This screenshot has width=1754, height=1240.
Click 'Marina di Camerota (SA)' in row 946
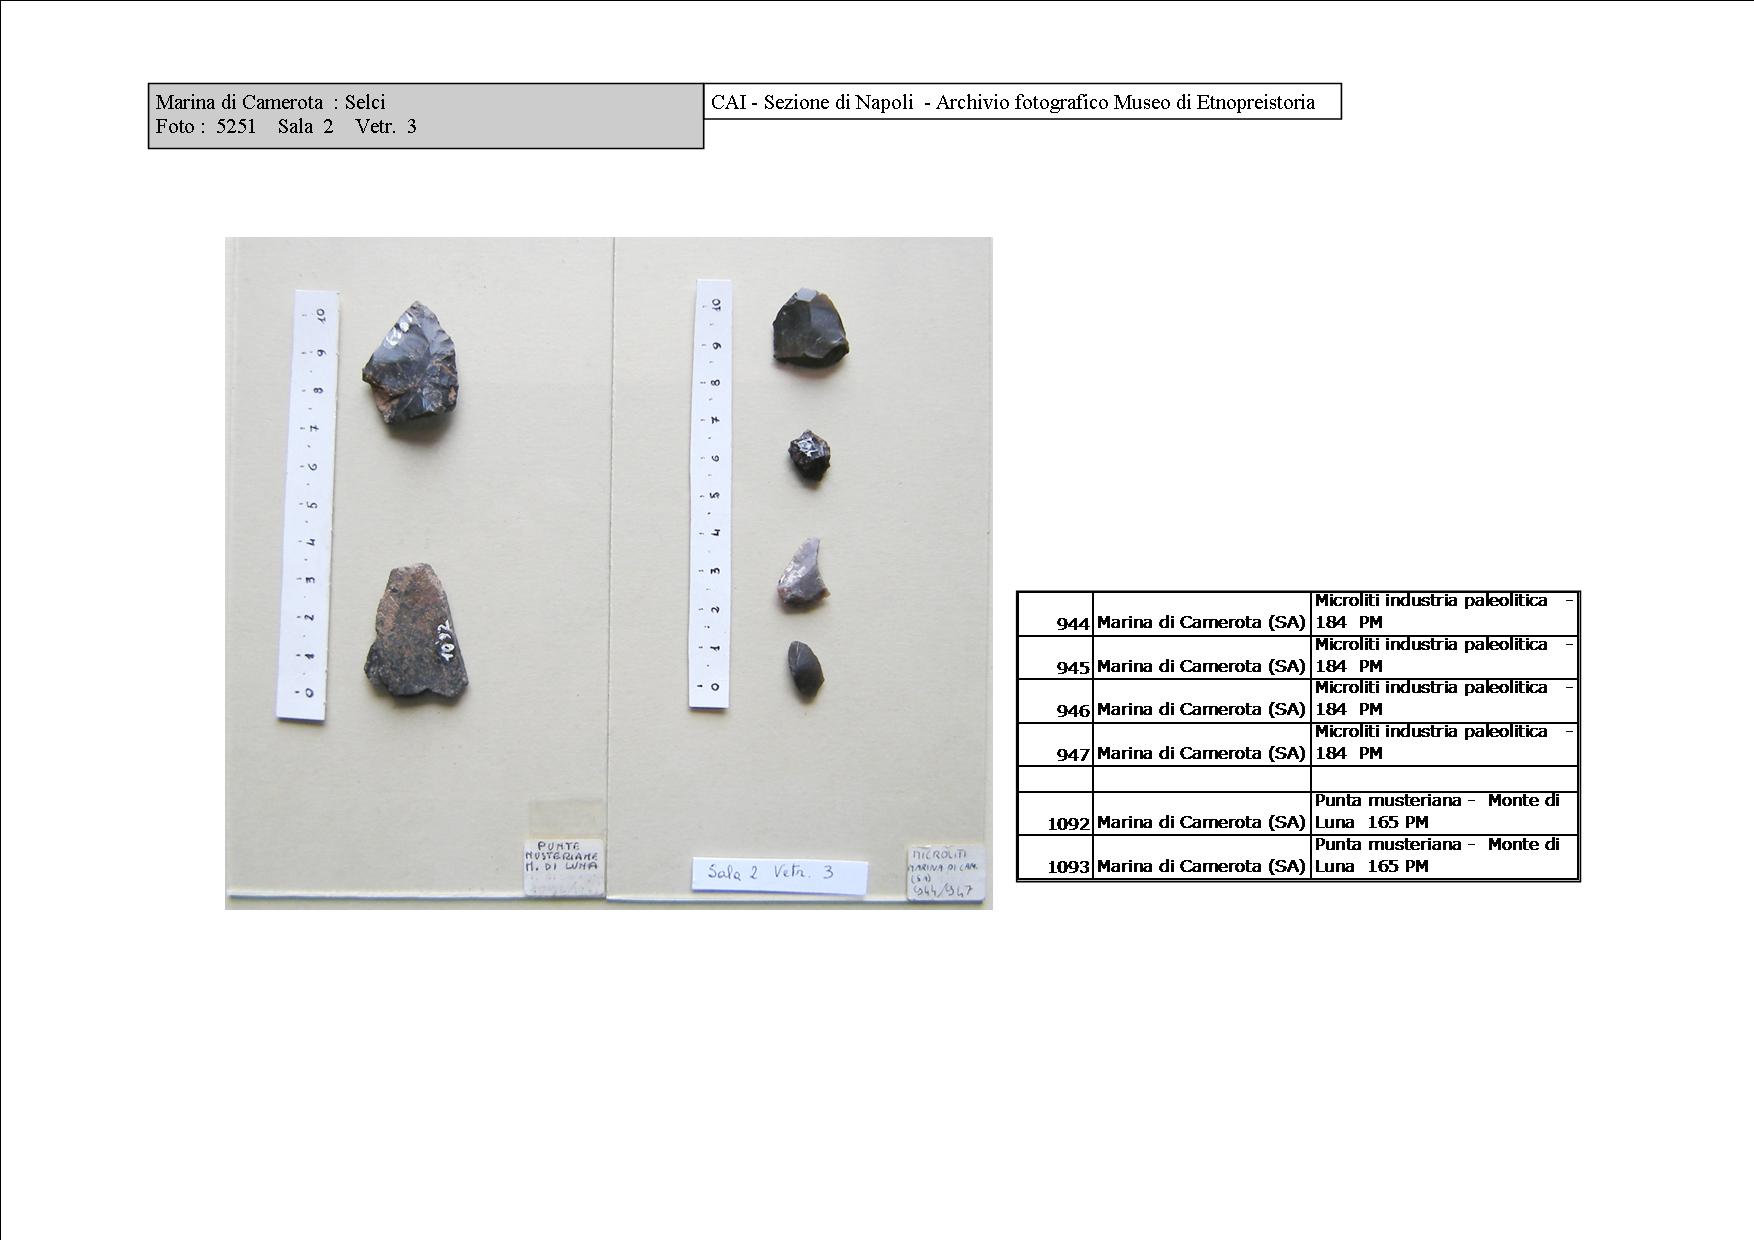(x=1201, y=709)
